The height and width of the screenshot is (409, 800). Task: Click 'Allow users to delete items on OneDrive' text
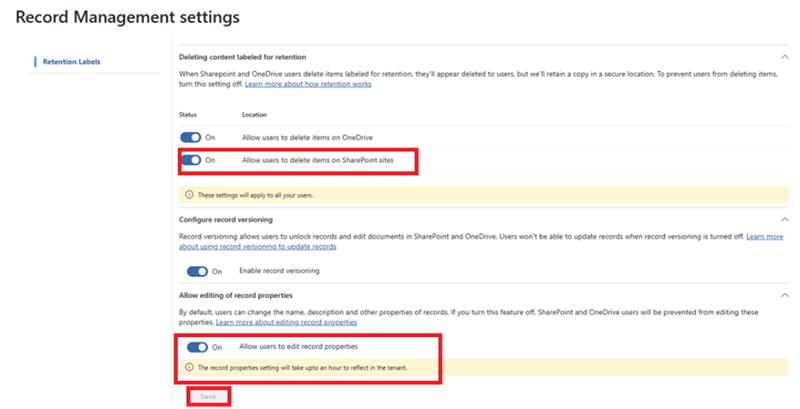tap(307, 138)
